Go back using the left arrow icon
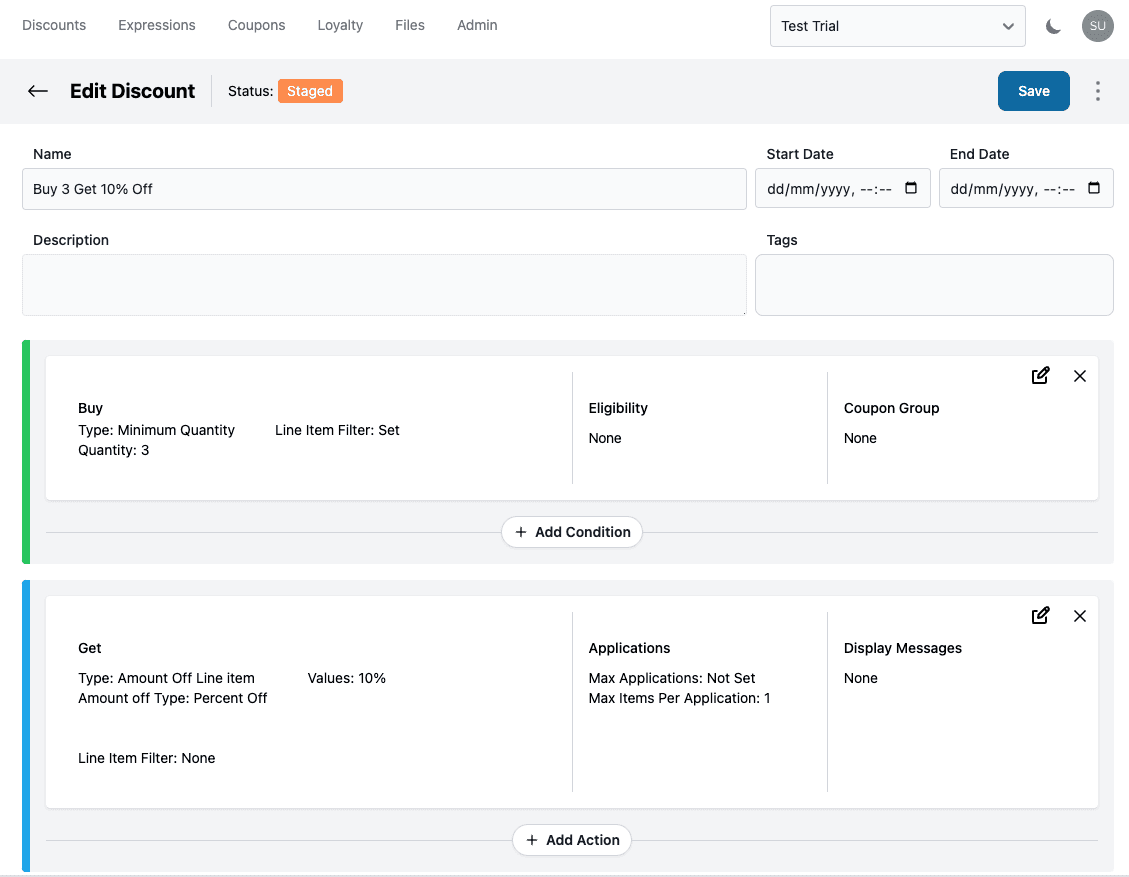1129x877 pixels. click(x=37, y=91)
